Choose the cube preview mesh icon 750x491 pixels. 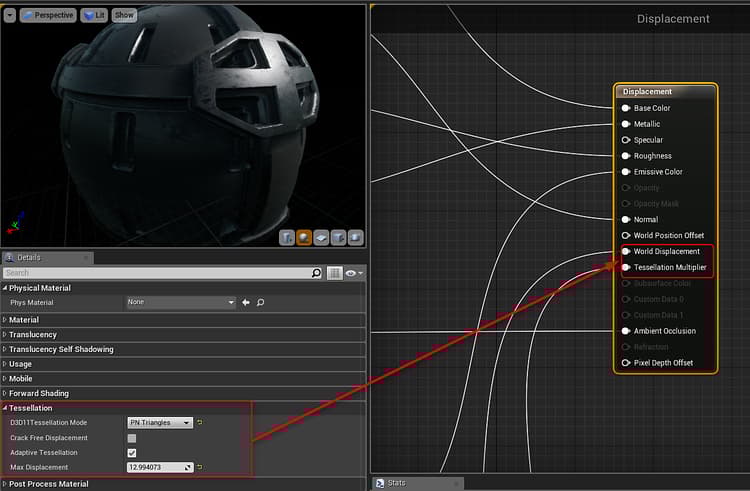coord(338,237)
